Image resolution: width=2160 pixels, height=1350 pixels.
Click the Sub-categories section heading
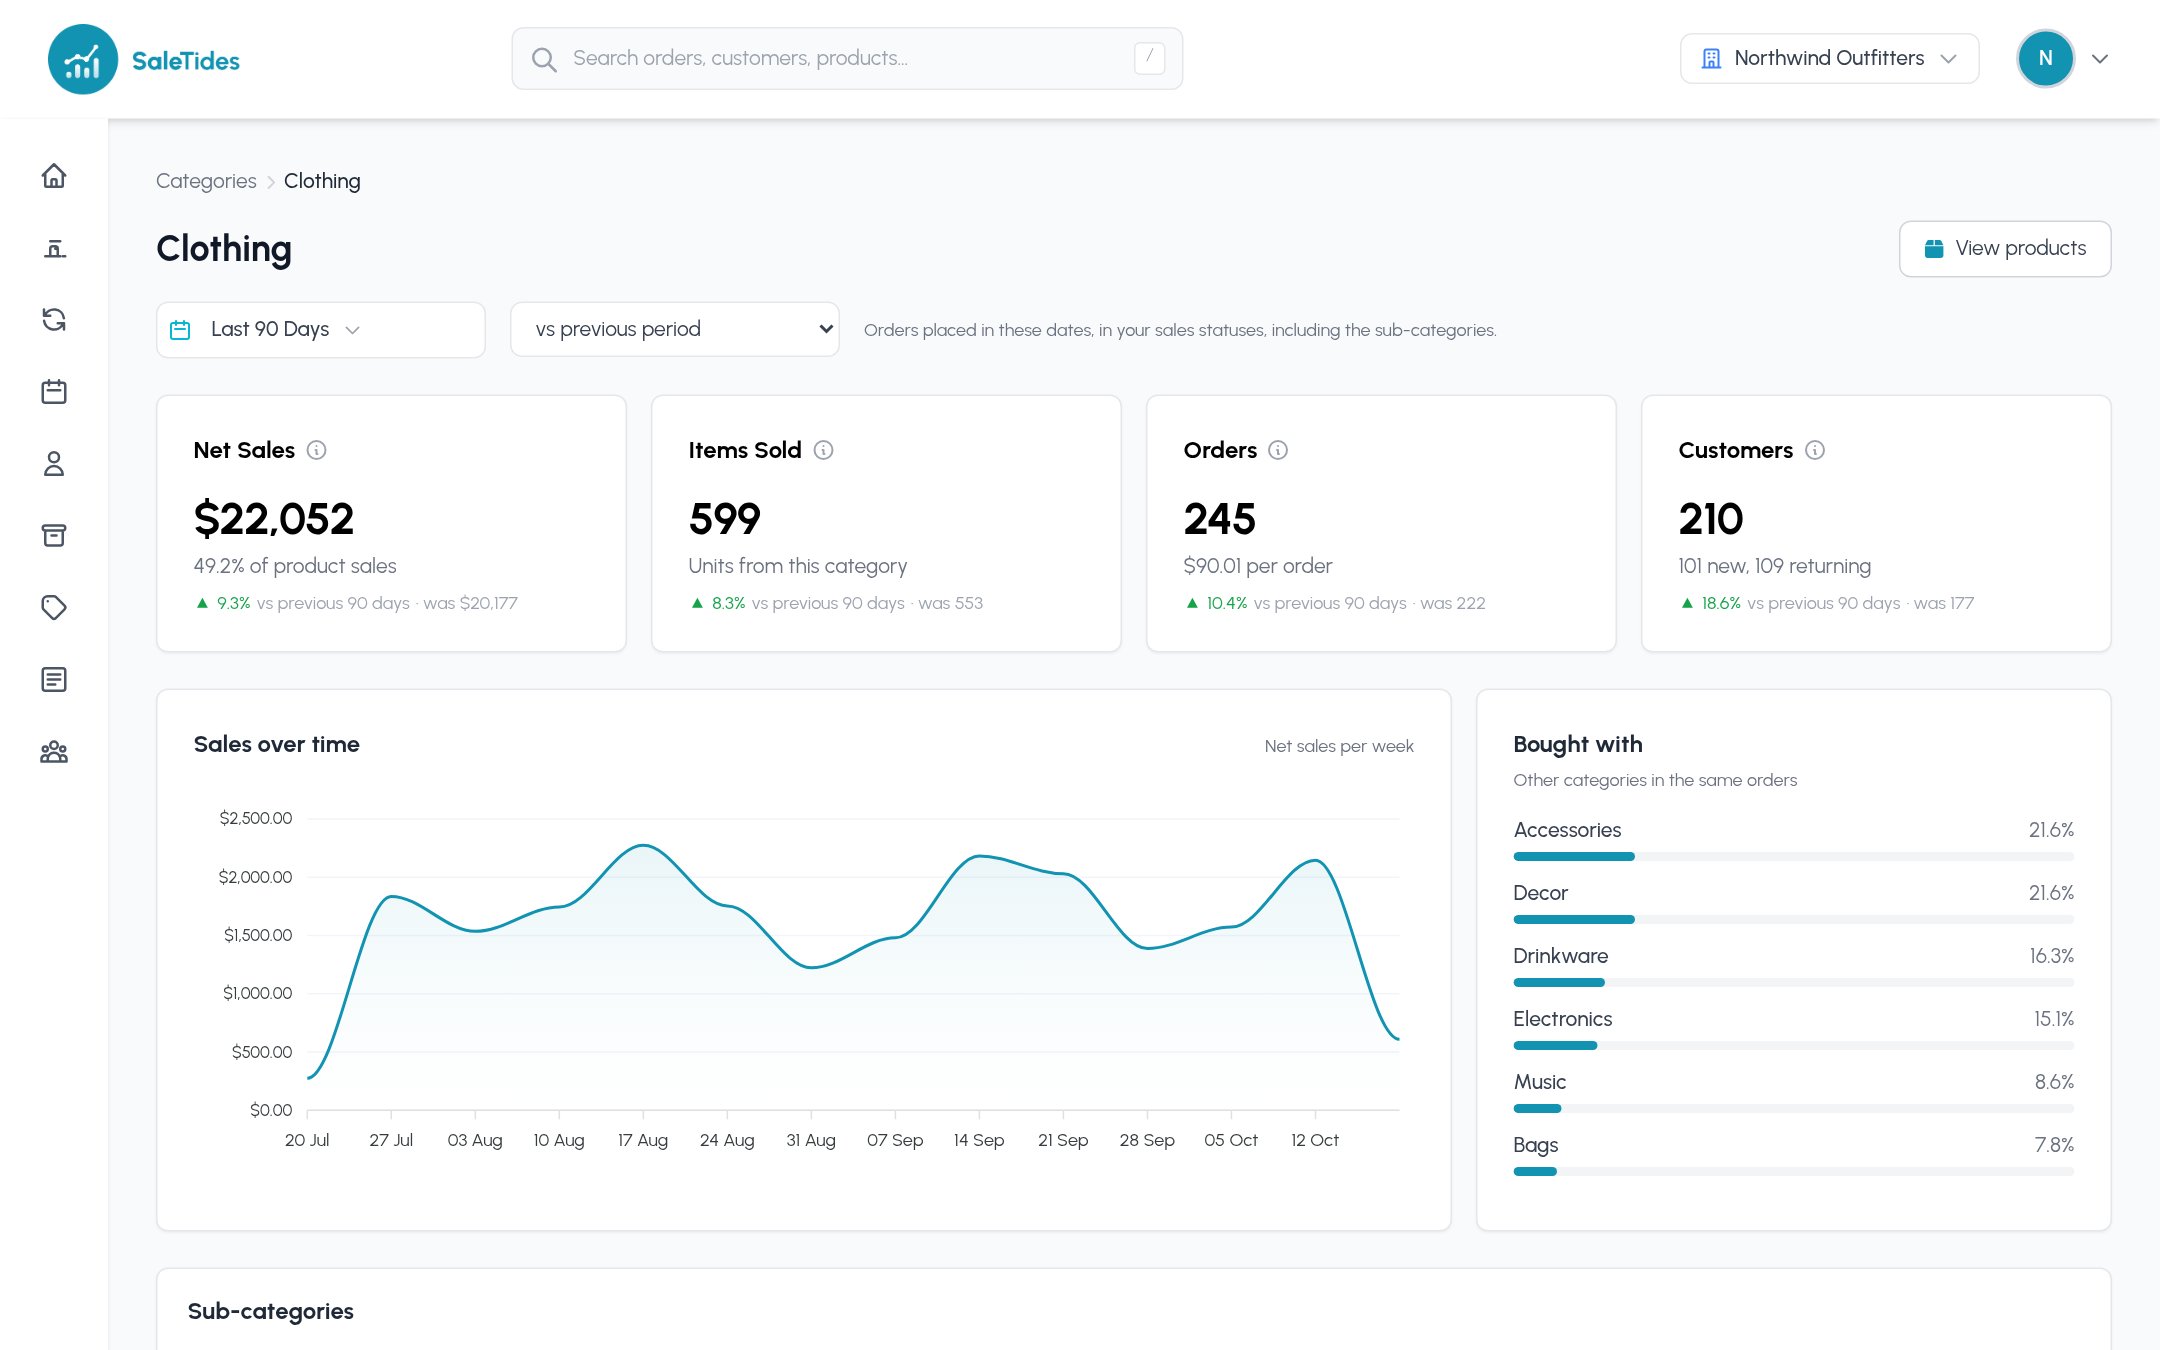(x=271, y=1311)
